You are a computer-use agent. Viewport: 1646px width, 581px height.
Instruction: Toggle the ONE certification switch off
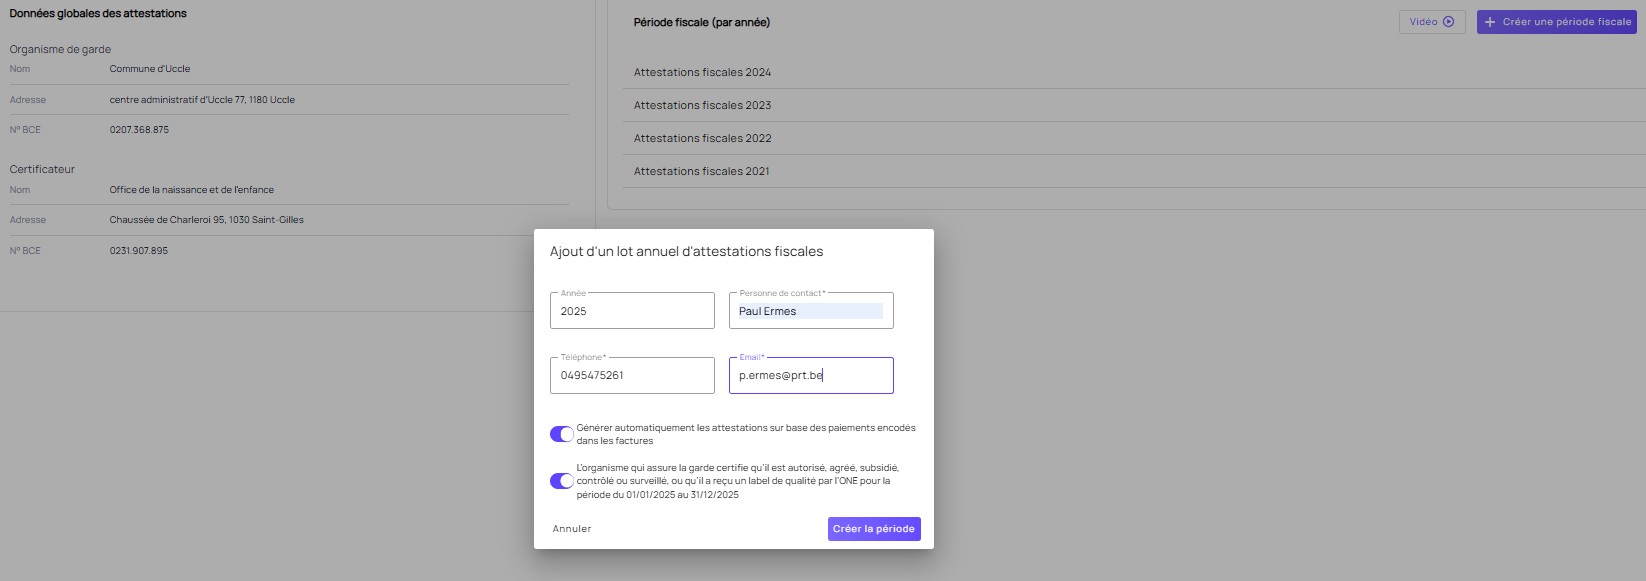562,481
